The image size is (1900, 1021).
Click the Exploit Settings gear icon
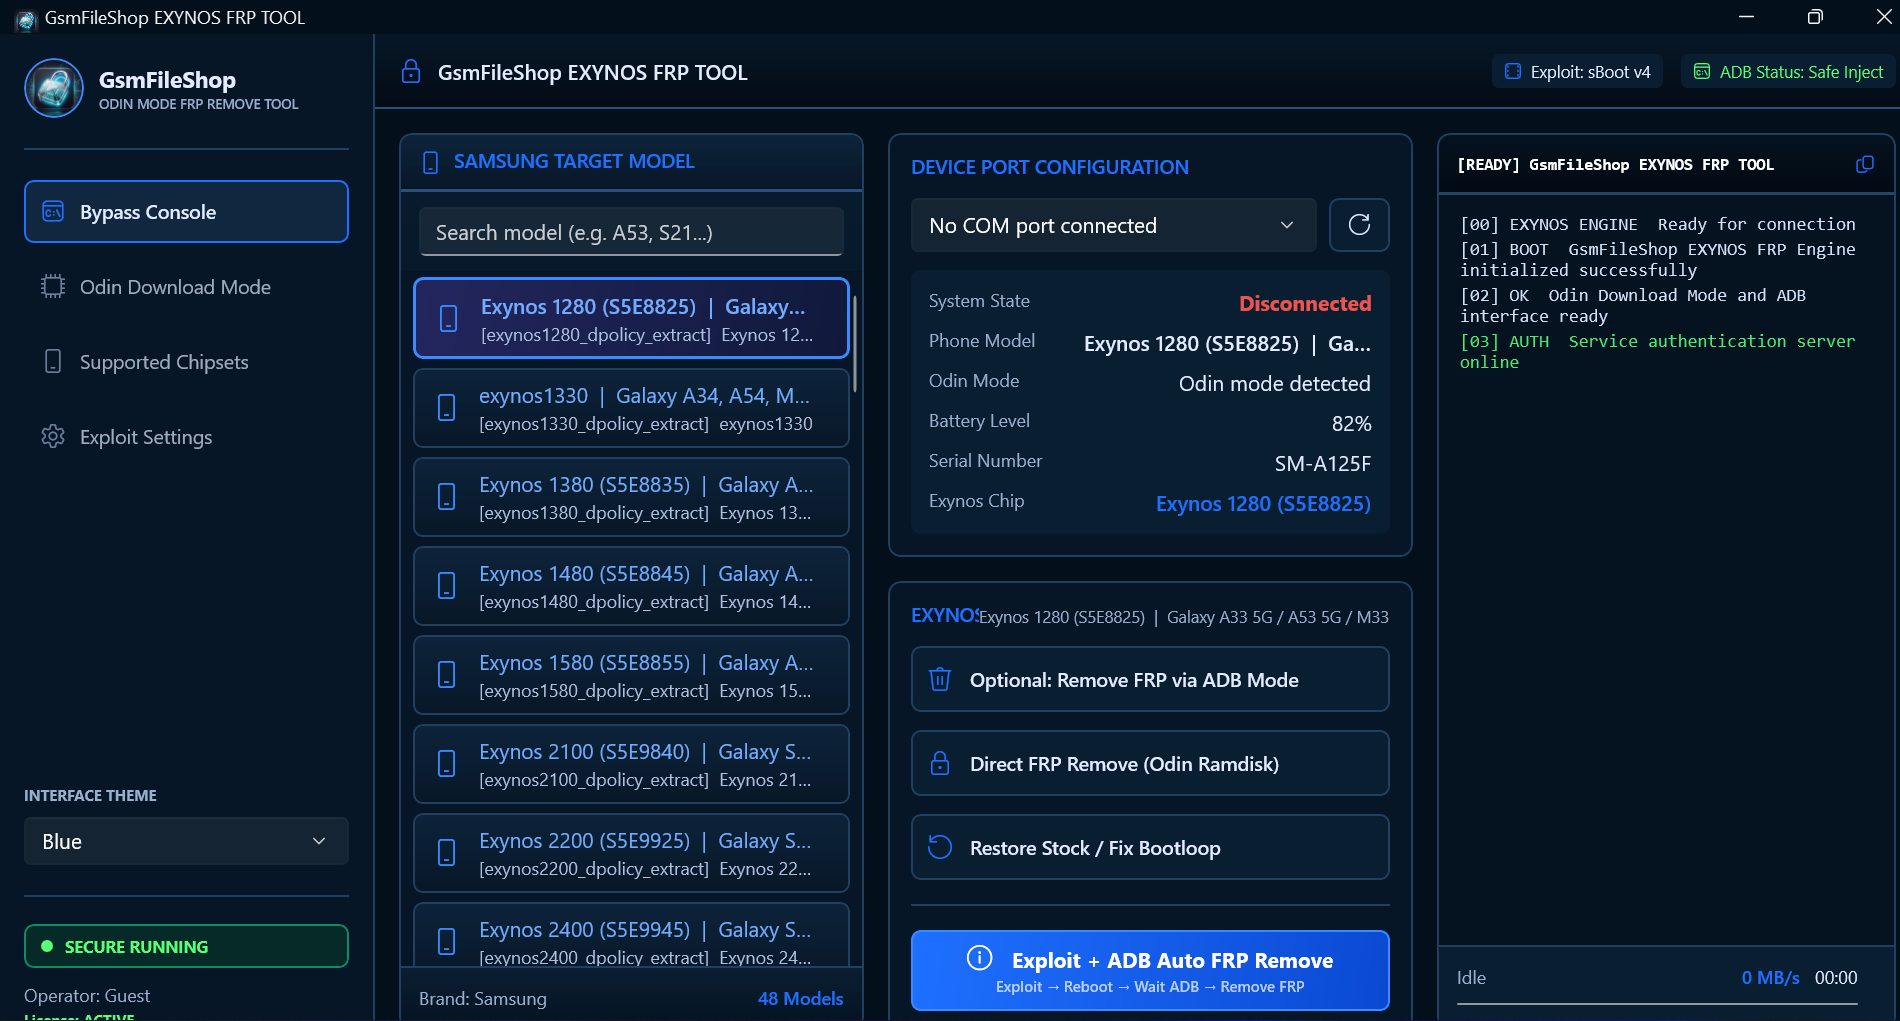coord(53,437)
